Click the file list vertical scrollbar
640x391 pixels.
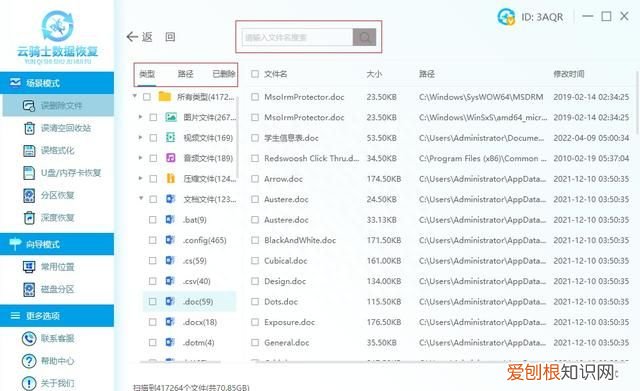(638, 102)
